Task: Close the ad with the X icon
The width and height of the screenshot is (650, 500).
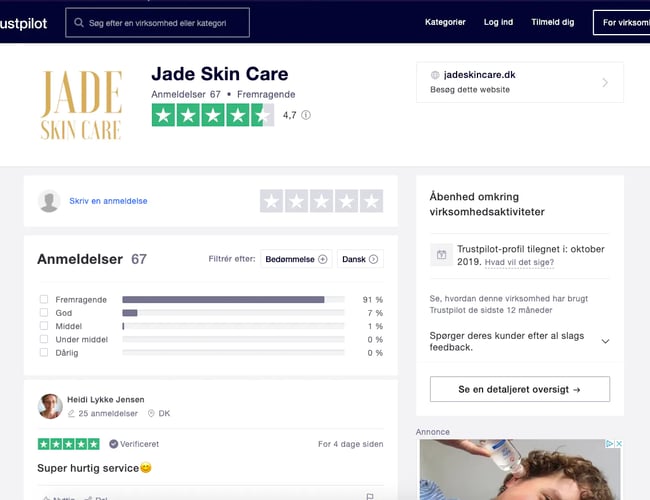Action: click(619, 444)
